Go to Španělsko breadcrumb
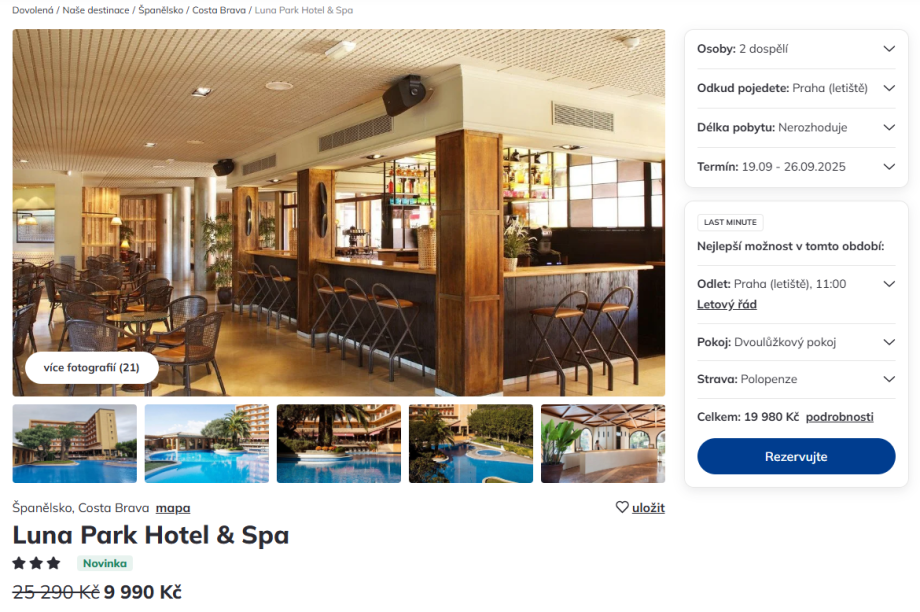This screenshot has width=920, height=612. [x=161, y=10]
